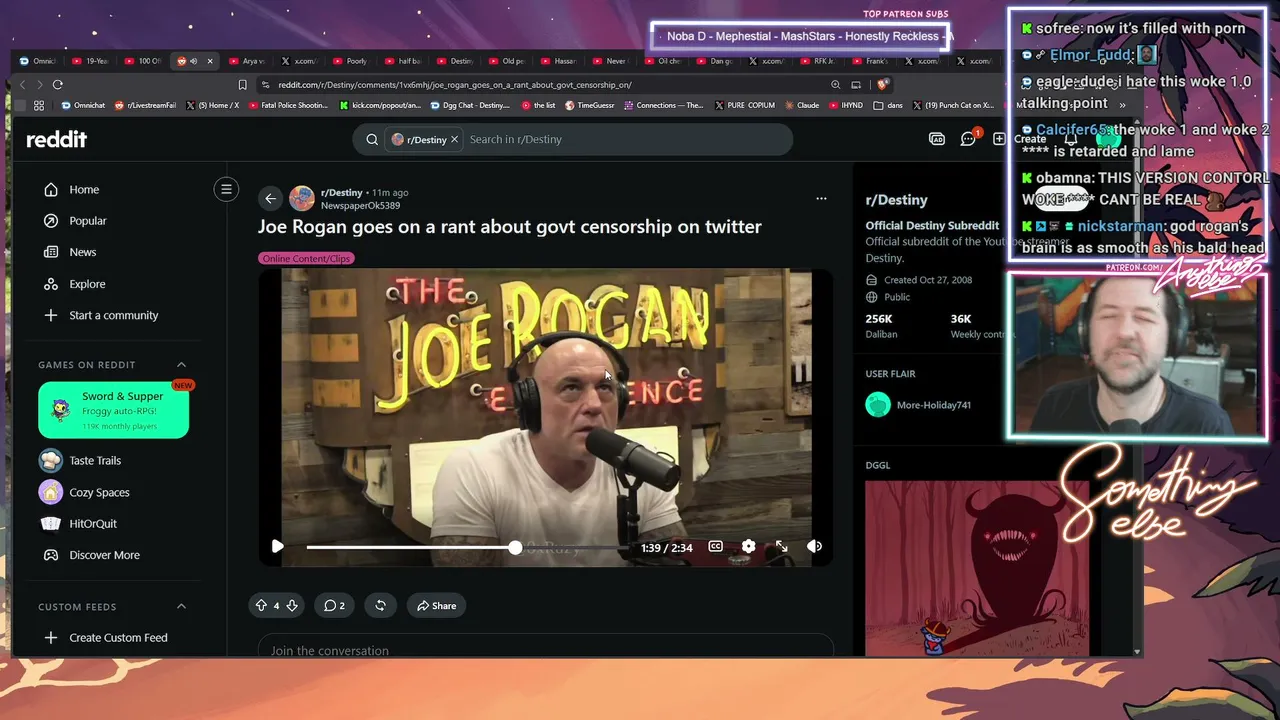Screen dimensions: 1280x720
Task: Close the active Reddit tab
Action: coord(209,61)
